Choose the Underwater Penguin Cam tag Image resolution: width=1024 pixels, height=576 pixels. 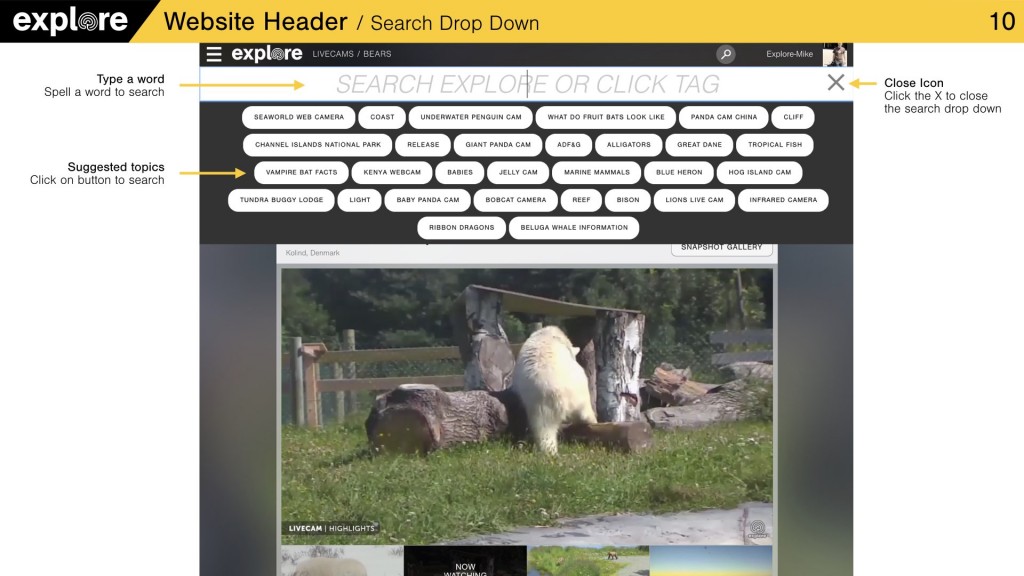click(x=470, y=117)
